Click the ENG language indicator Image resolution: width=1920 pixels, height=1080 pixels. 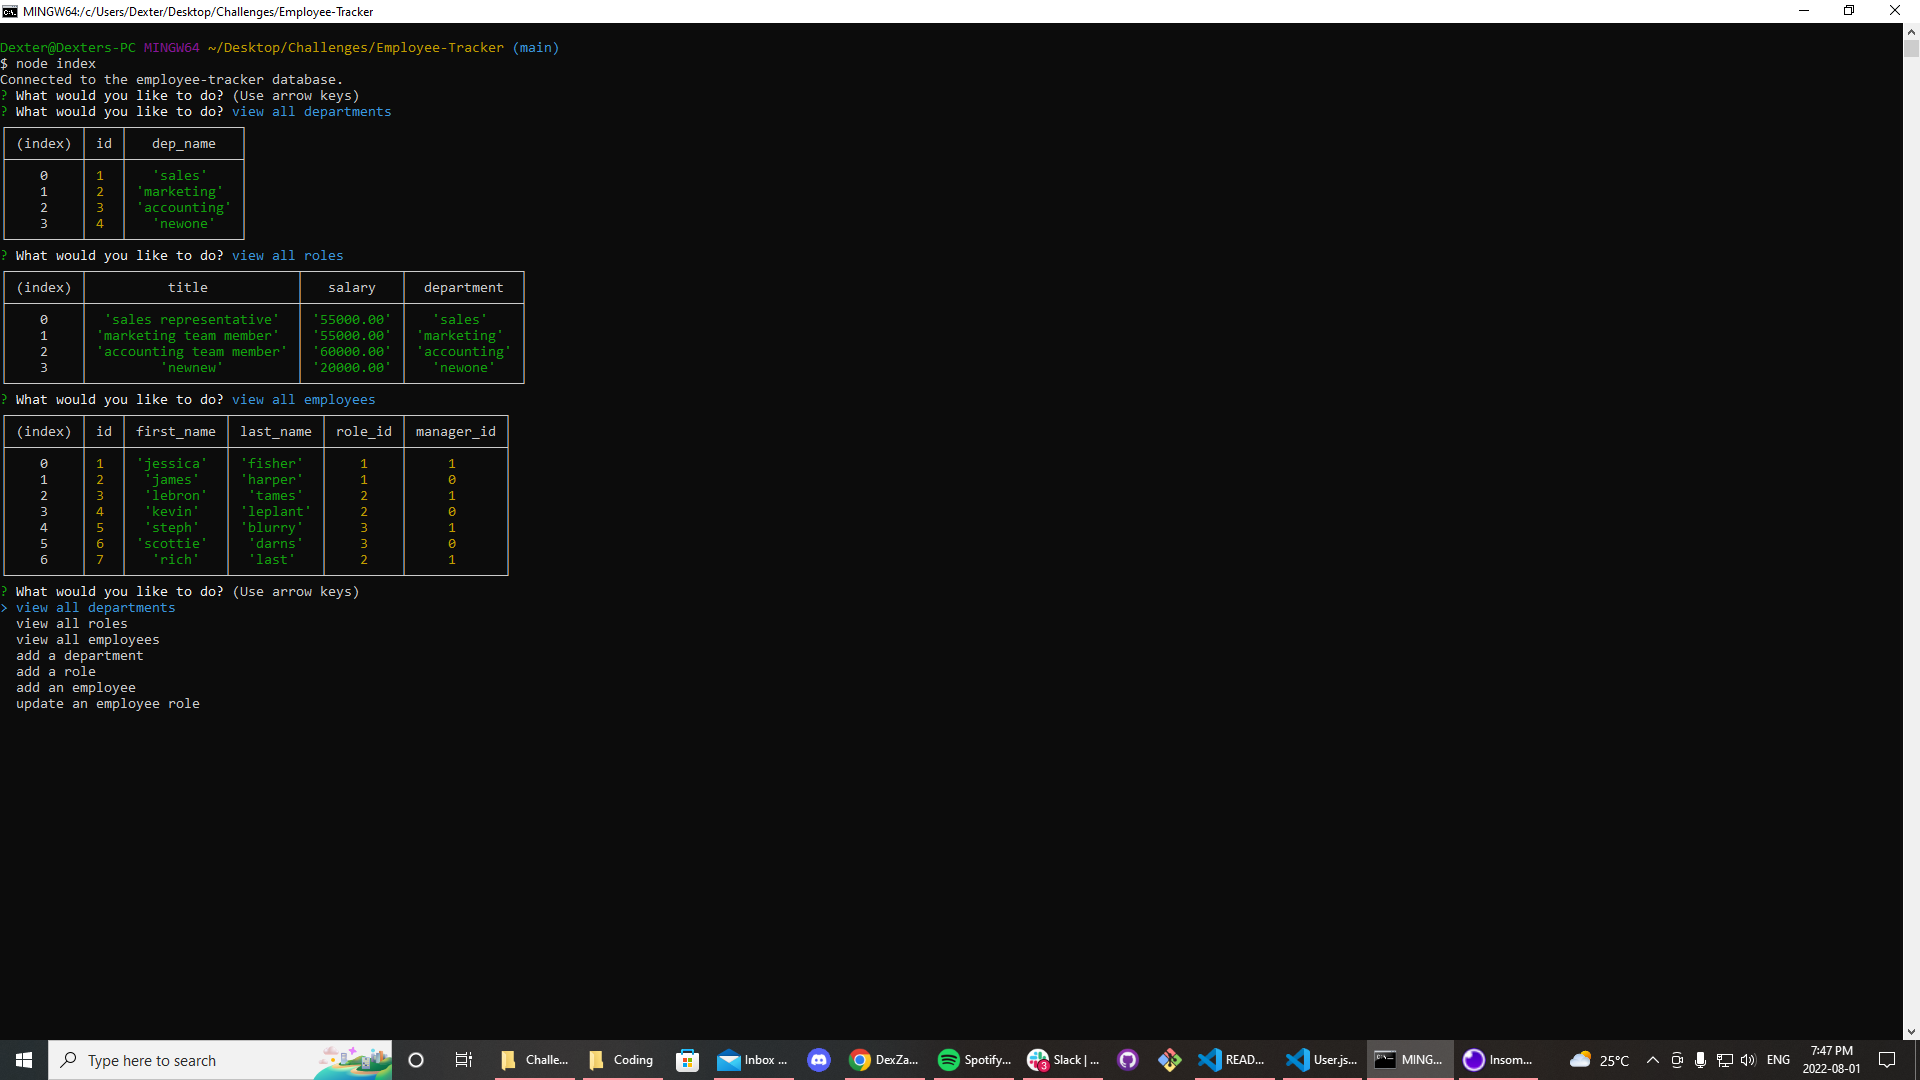tap(1778, 1060)
